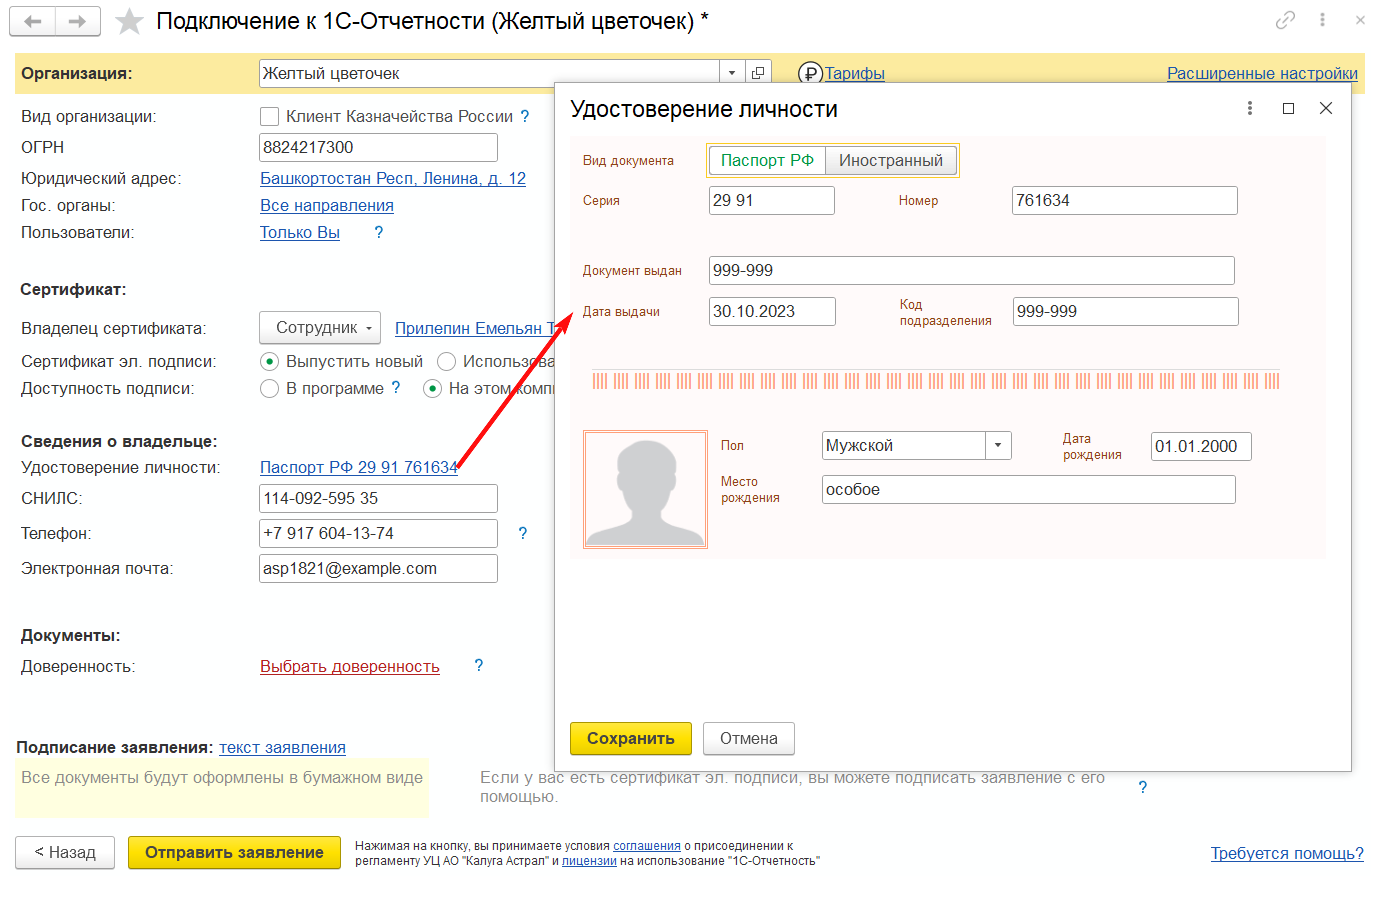Open the текст заявления link
This screenshot has width=1389, height=921.
282,747
